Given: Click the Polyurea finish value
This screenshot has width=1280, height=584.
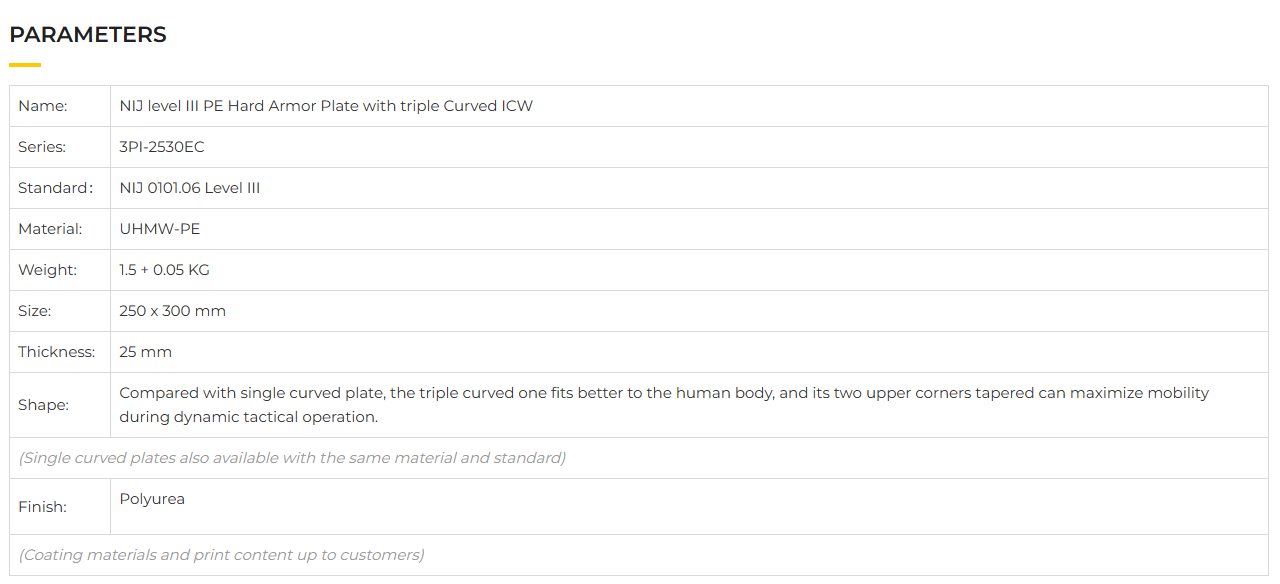Looking at the screenshot, I should coord(152,499).
